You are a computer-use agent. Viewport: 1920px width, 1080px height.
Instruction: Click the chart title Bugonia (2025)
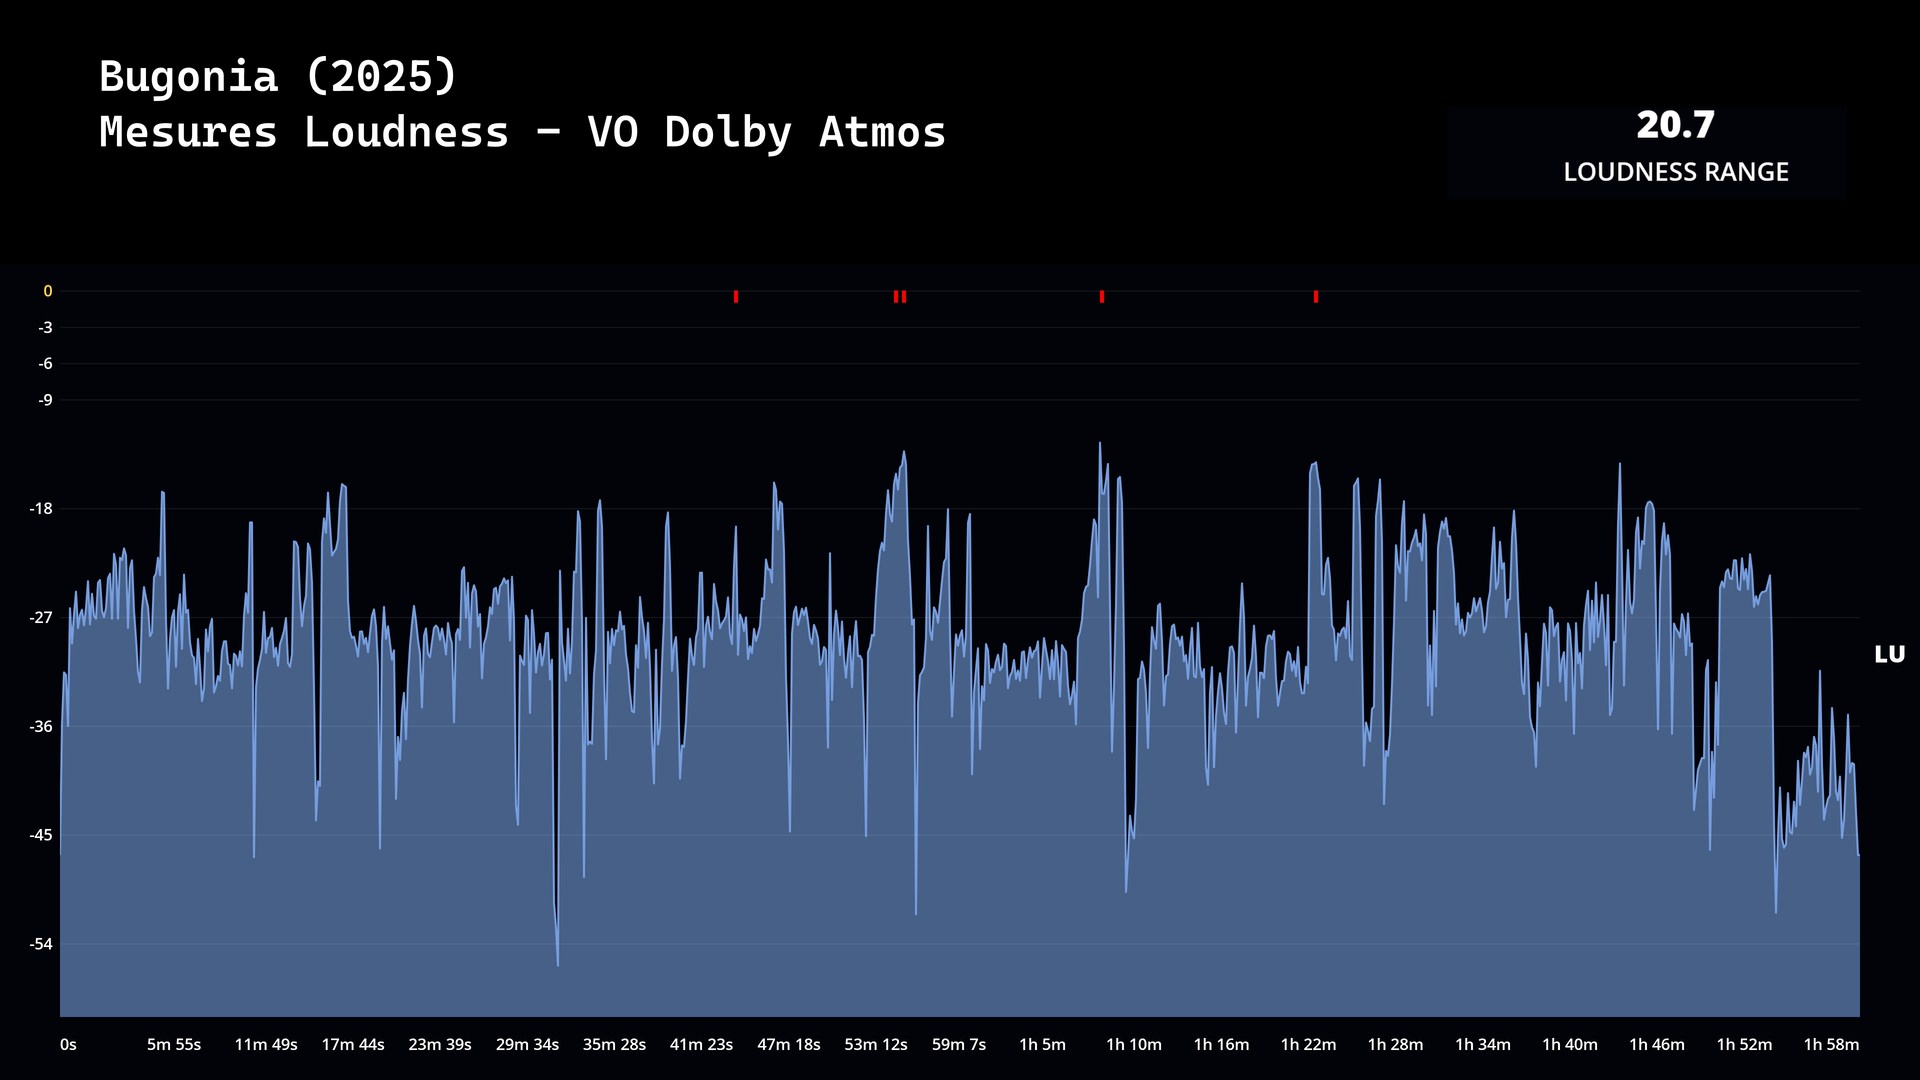[278, 76]
